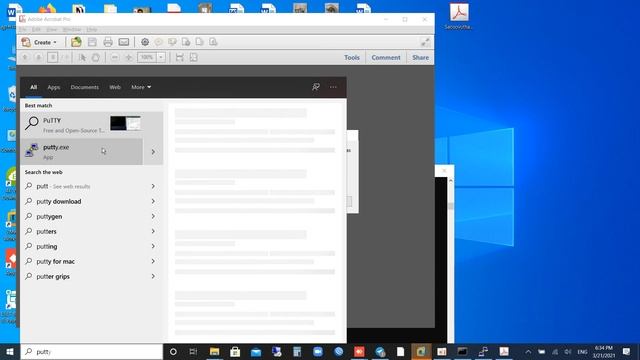Open Acrobat Edit menu
Screen dimensions: 640x360
[36, 29]
